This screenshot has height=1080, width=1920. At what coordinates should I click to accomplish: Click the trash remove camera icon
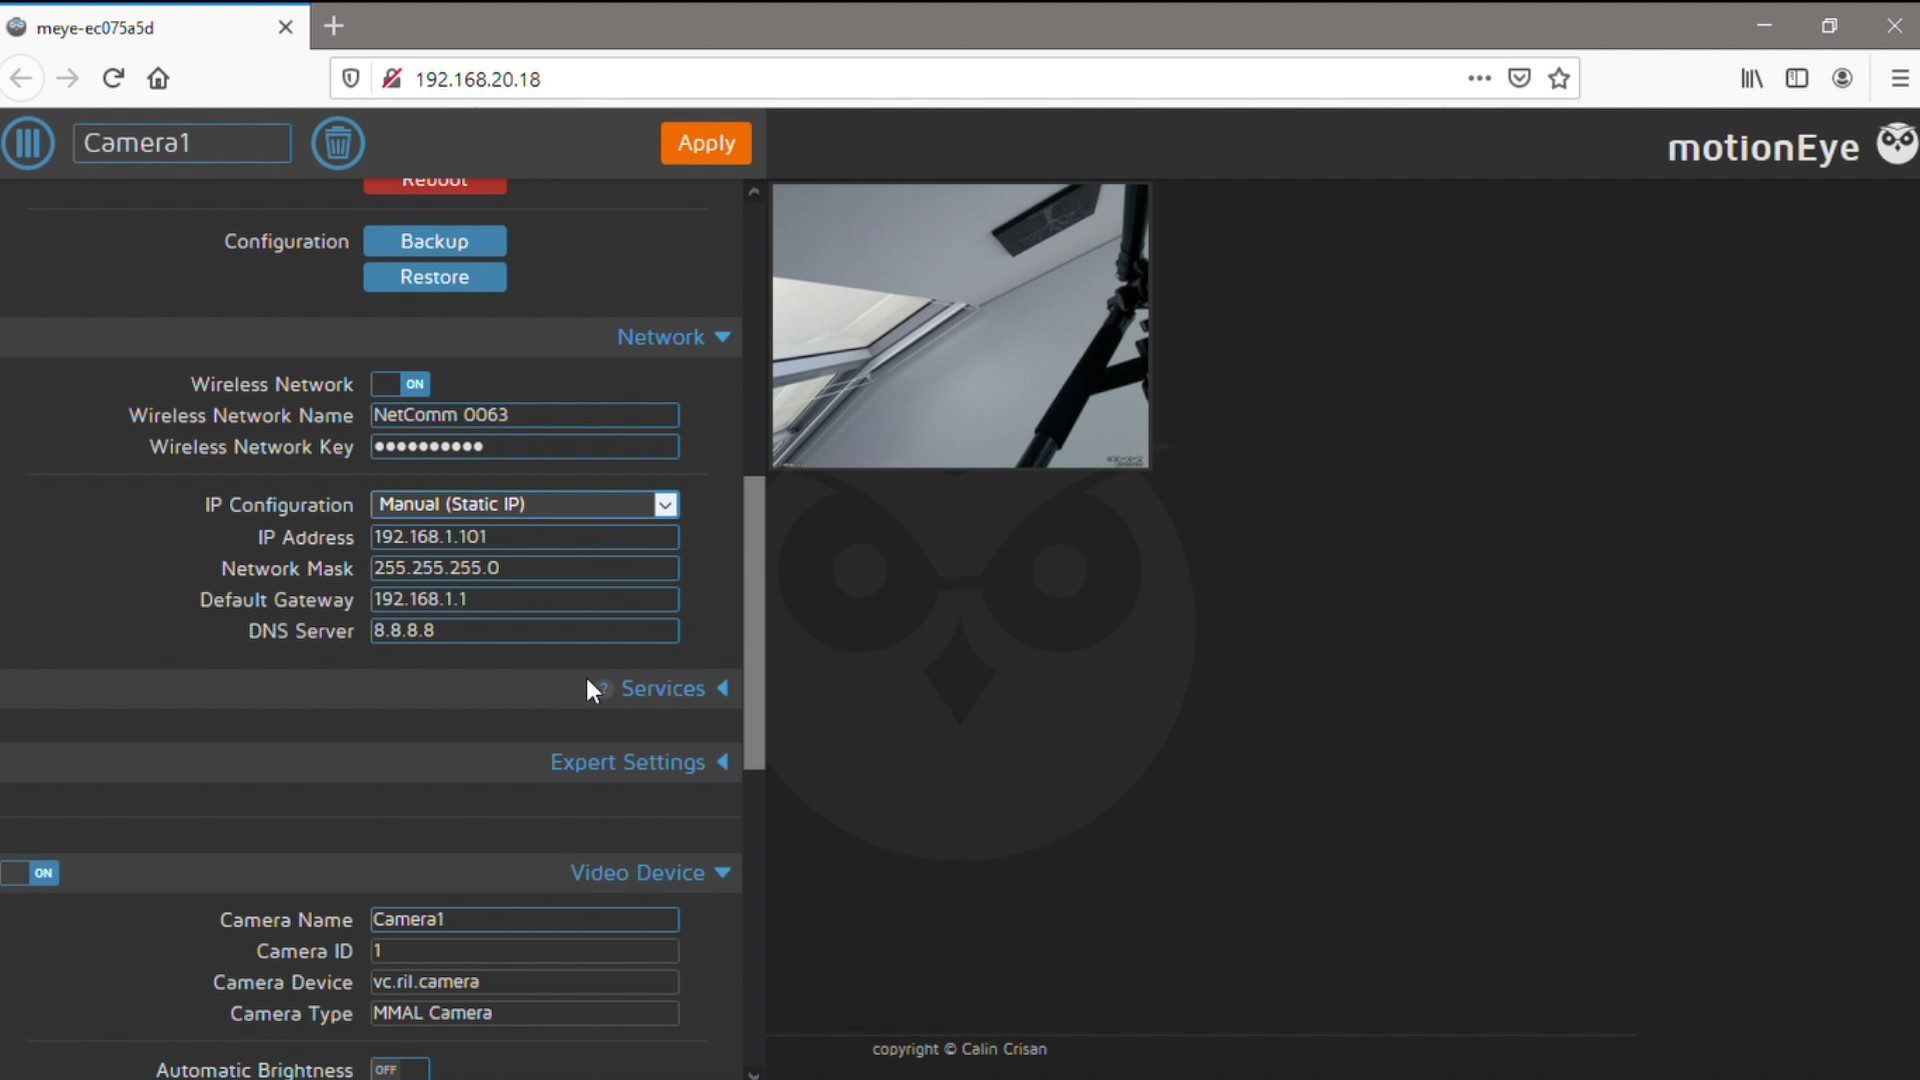tap(337, 143)
